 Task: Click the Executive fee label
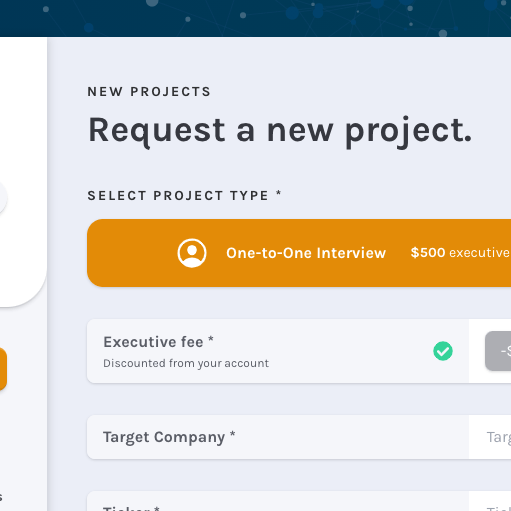(158, 342)
